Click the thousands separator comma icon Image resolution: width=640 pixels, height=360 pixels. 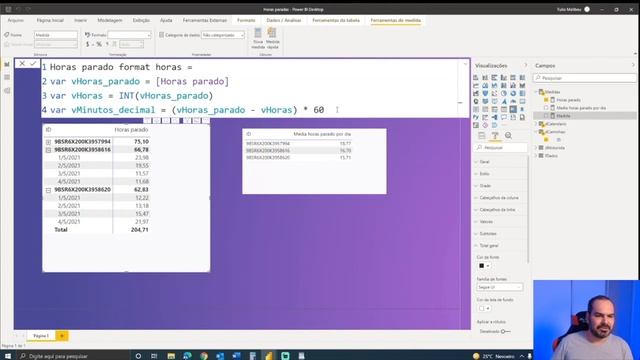tap(107, 44)
